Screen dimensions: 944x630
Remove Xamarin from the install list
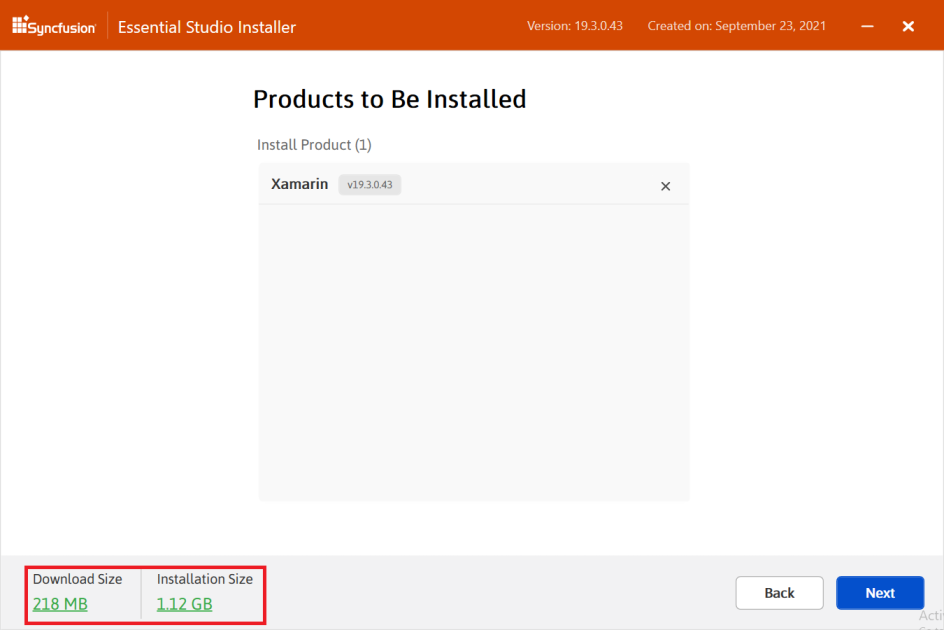pos(665,186)
